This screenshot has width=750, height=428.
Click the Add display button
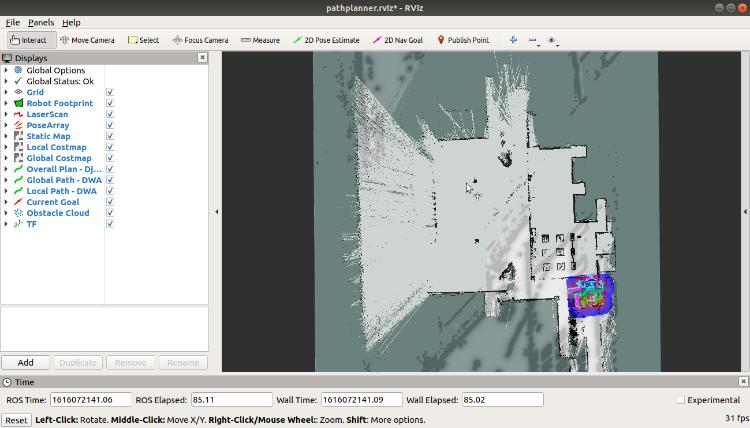[25, 363]
